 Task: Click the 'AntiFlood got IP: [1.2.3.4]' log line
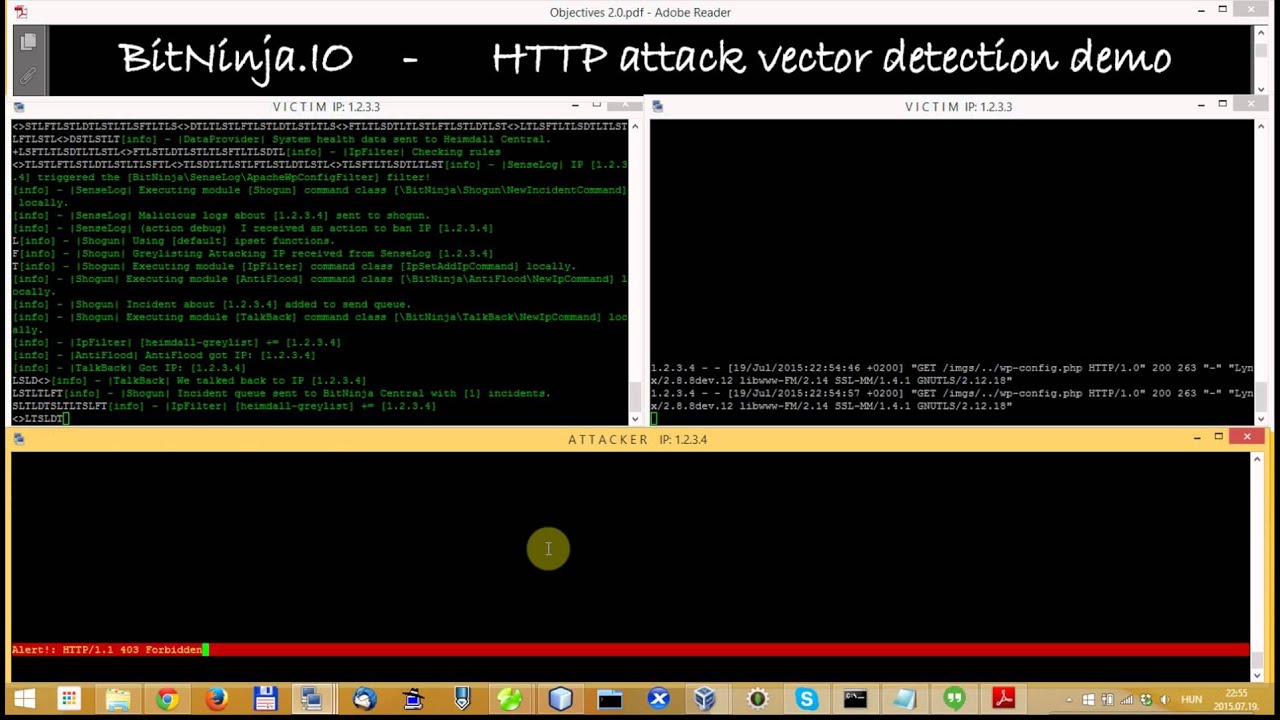click(164, 355)
